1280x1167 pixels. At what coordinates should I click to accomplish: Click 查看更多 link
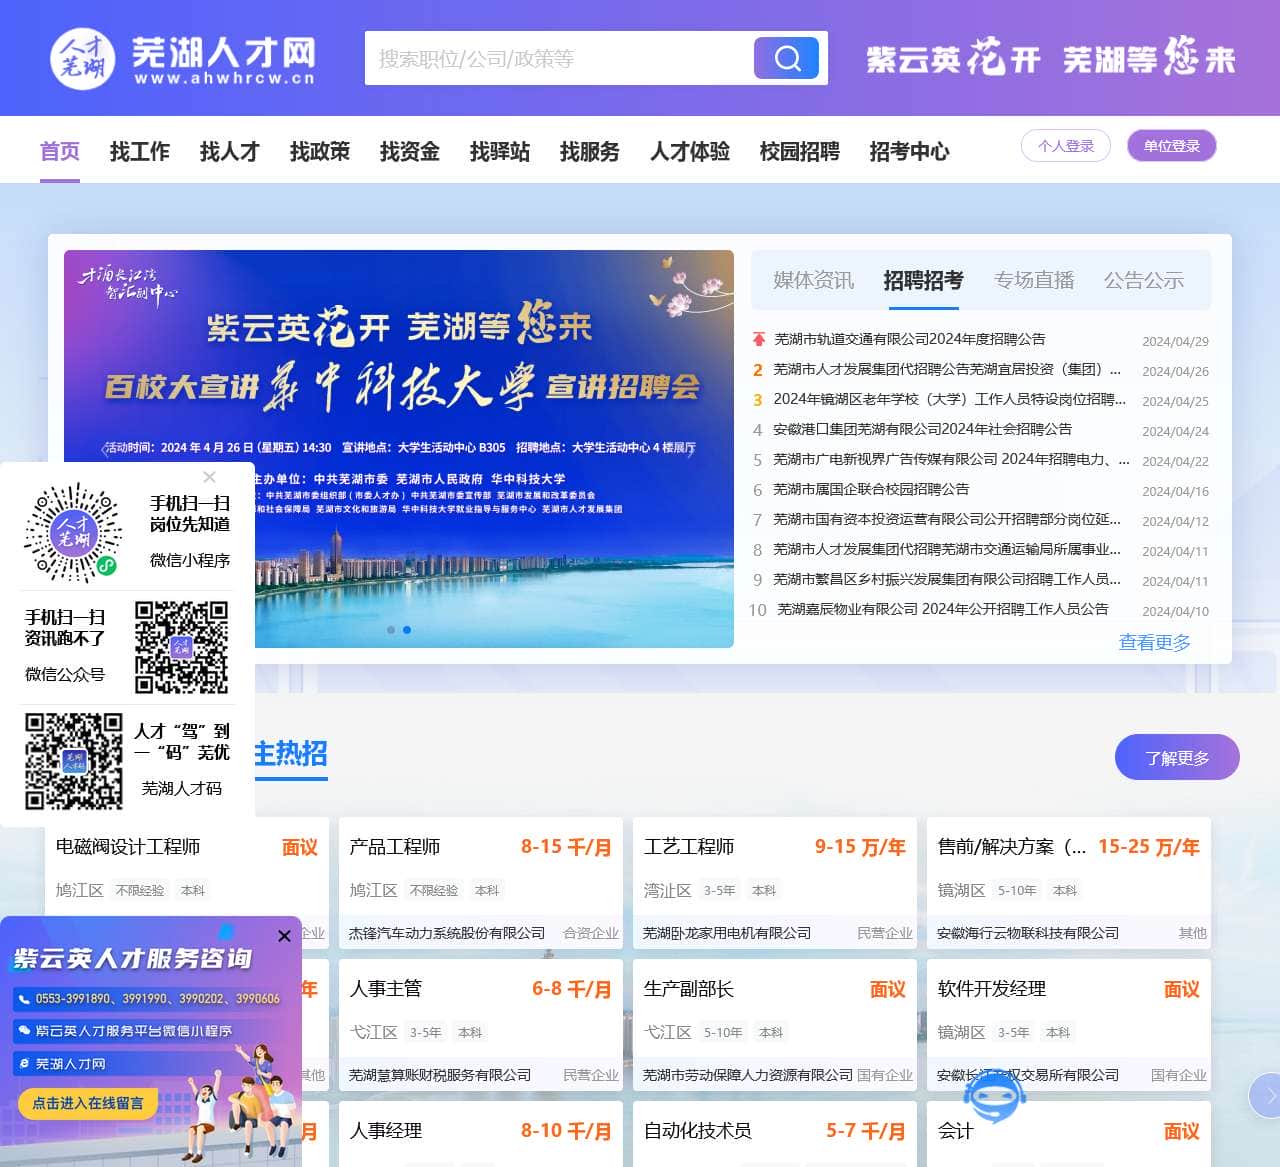tap(1155, 642)
